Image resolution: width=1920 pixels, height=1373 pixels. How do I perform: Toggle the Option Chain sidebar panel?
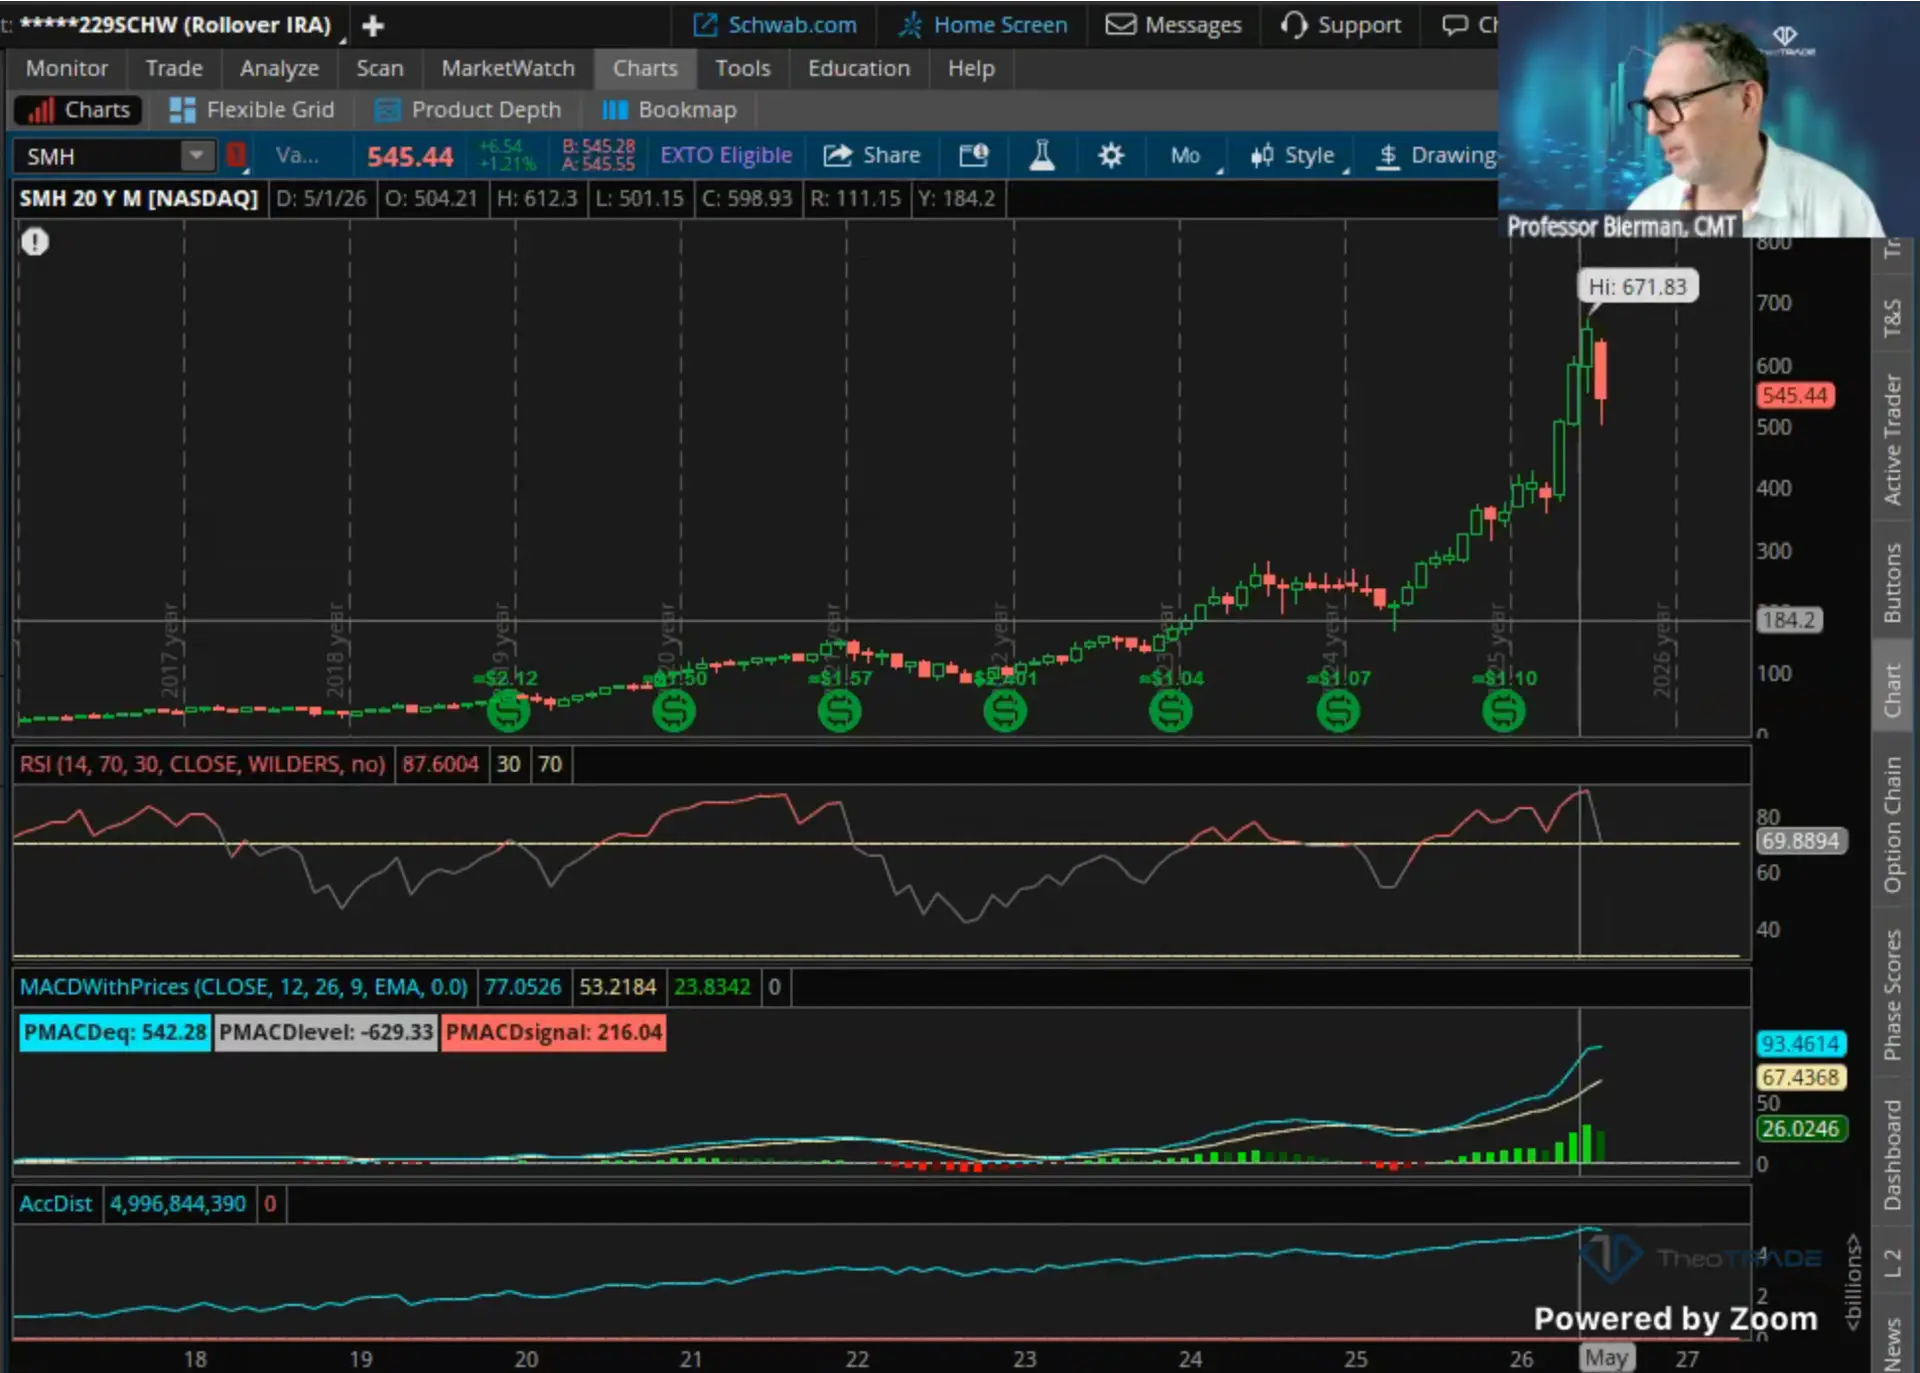pos(1892,824)
